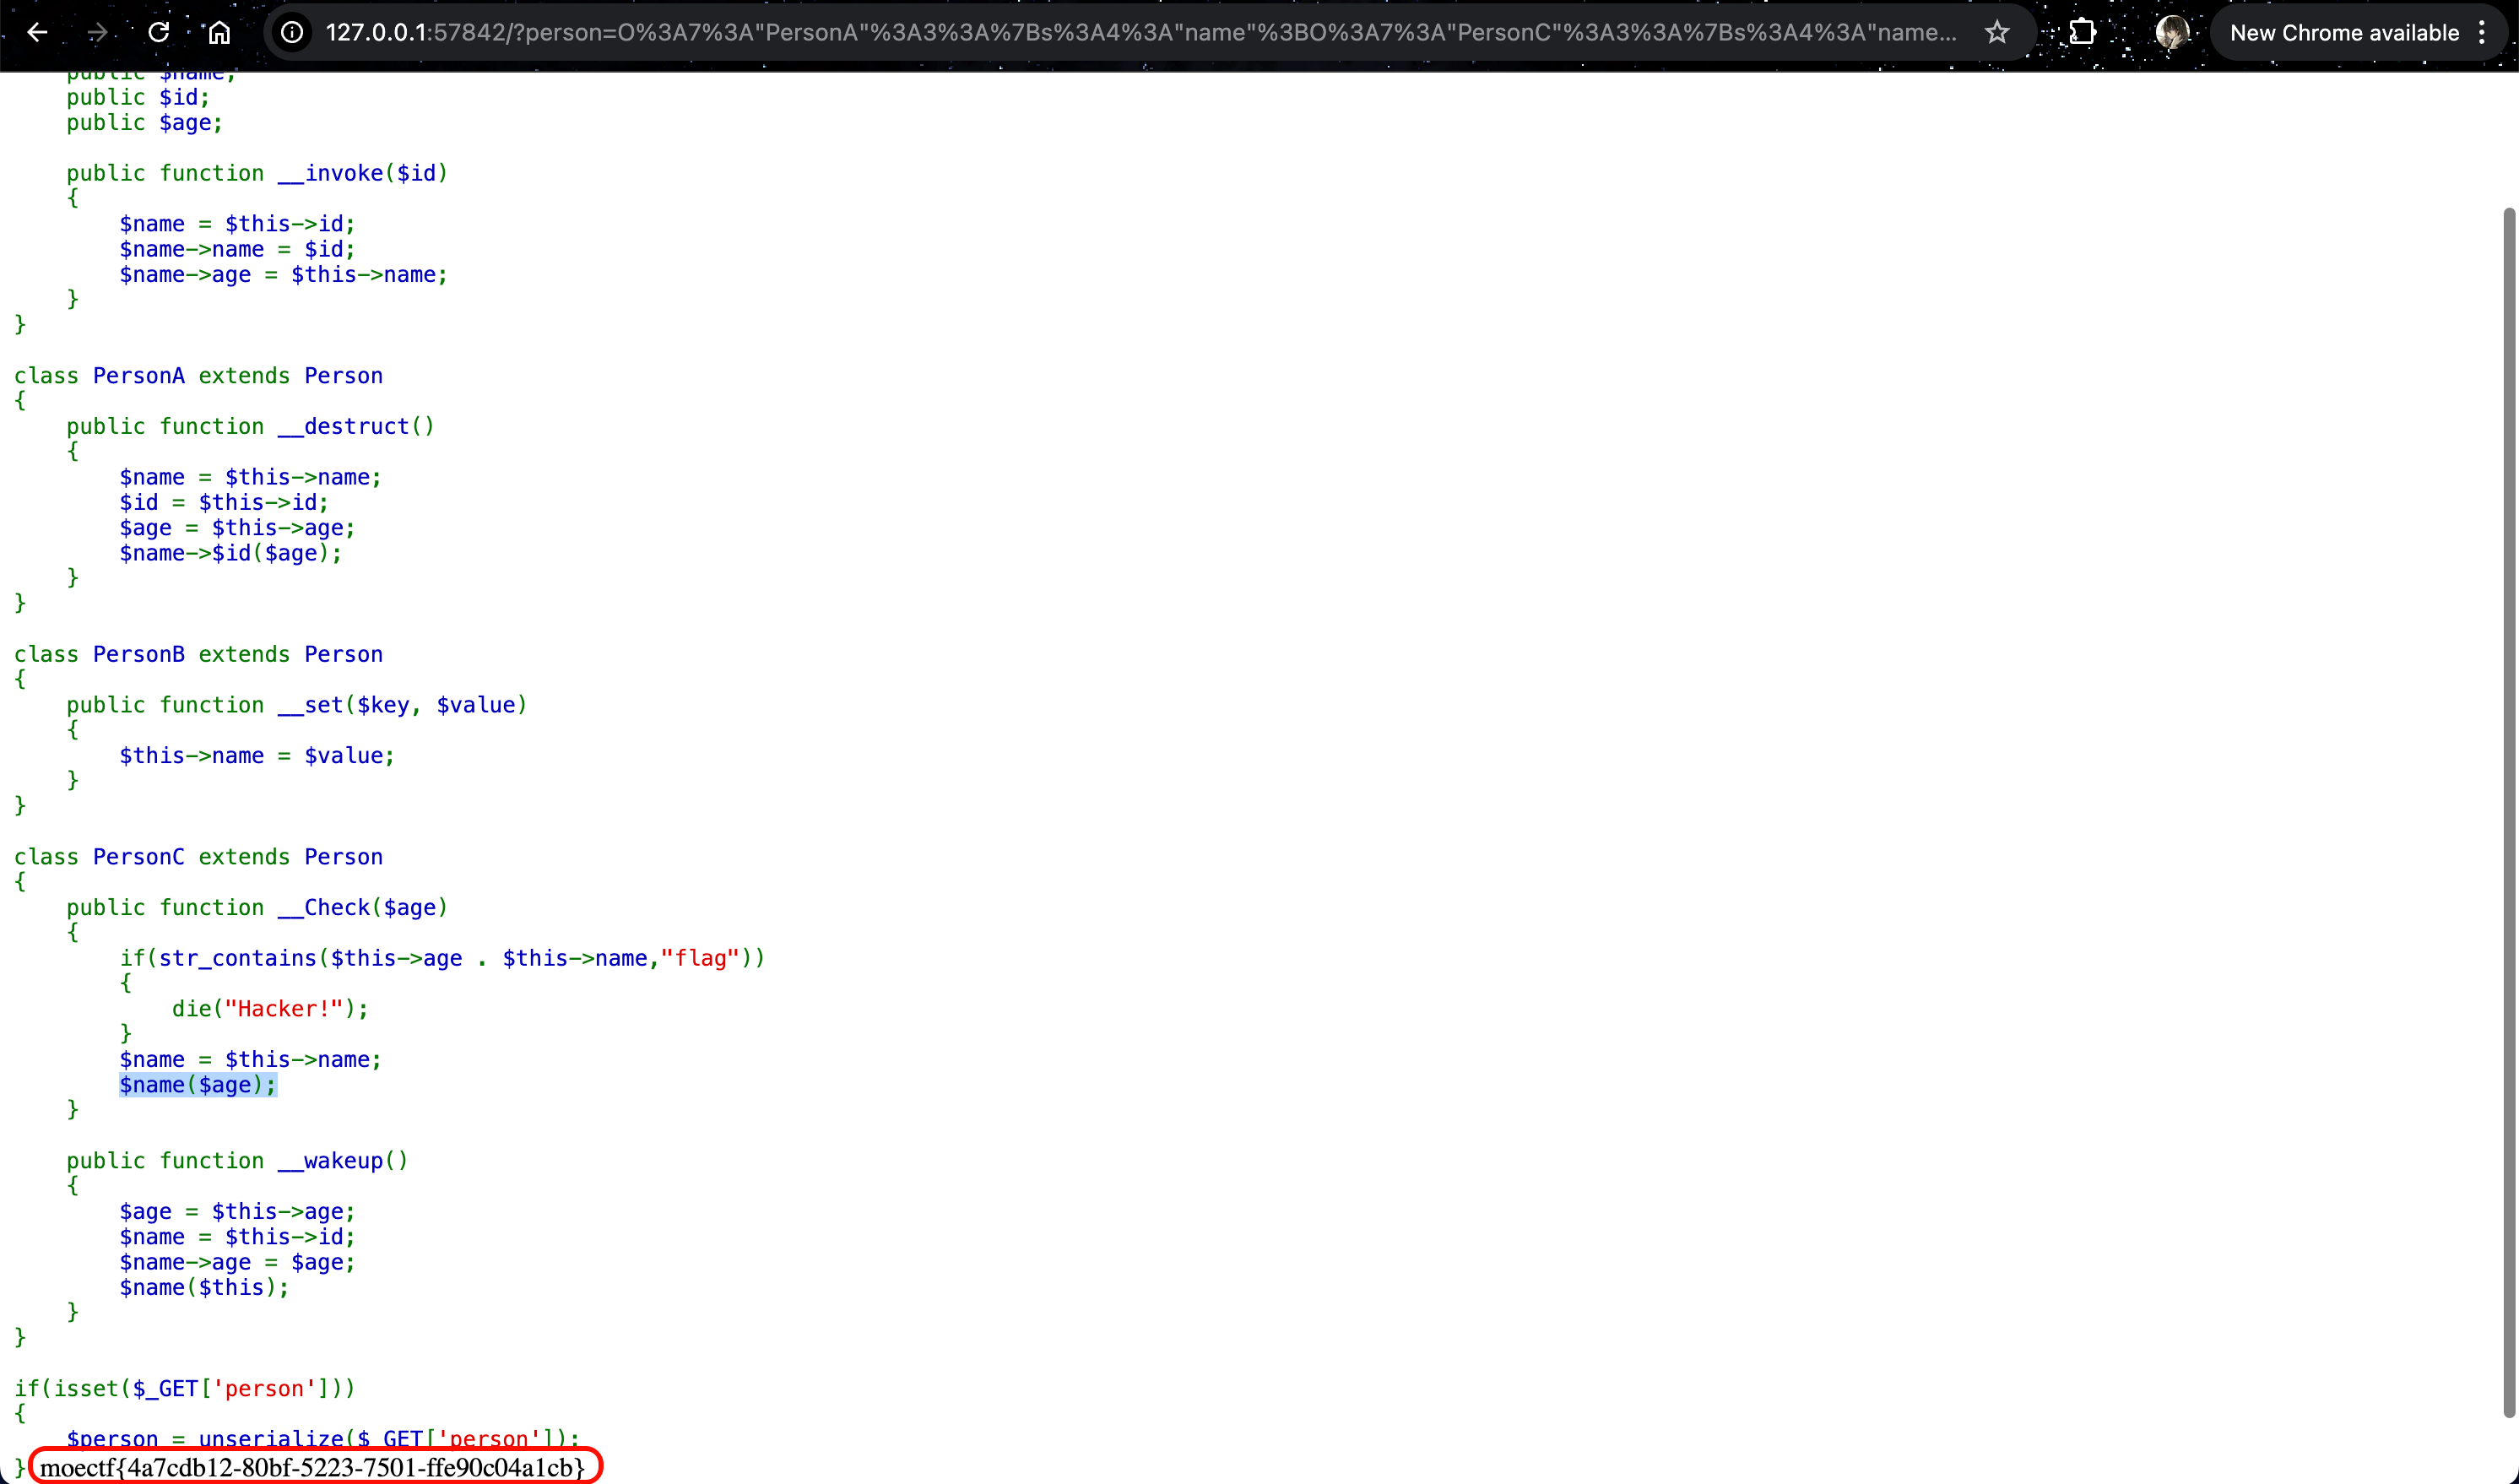Click the New Chrome available button
The width and height of the screenshot is (2519, 1484).
[x=2343, y=32]
